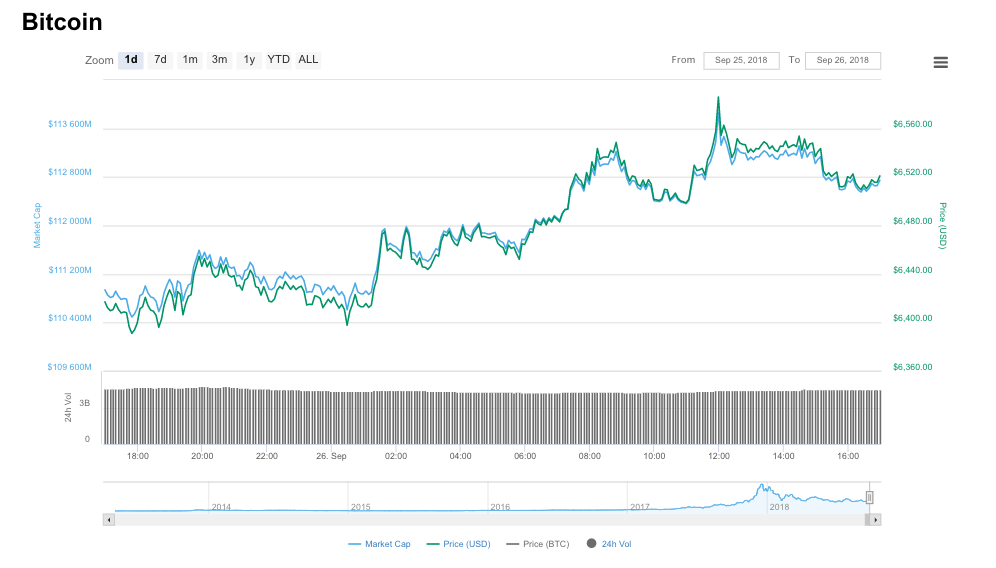Click the 2016 label in the navigator
Image resolution: width=996 pixels, height=568 pixels.
tap(500, 507)
